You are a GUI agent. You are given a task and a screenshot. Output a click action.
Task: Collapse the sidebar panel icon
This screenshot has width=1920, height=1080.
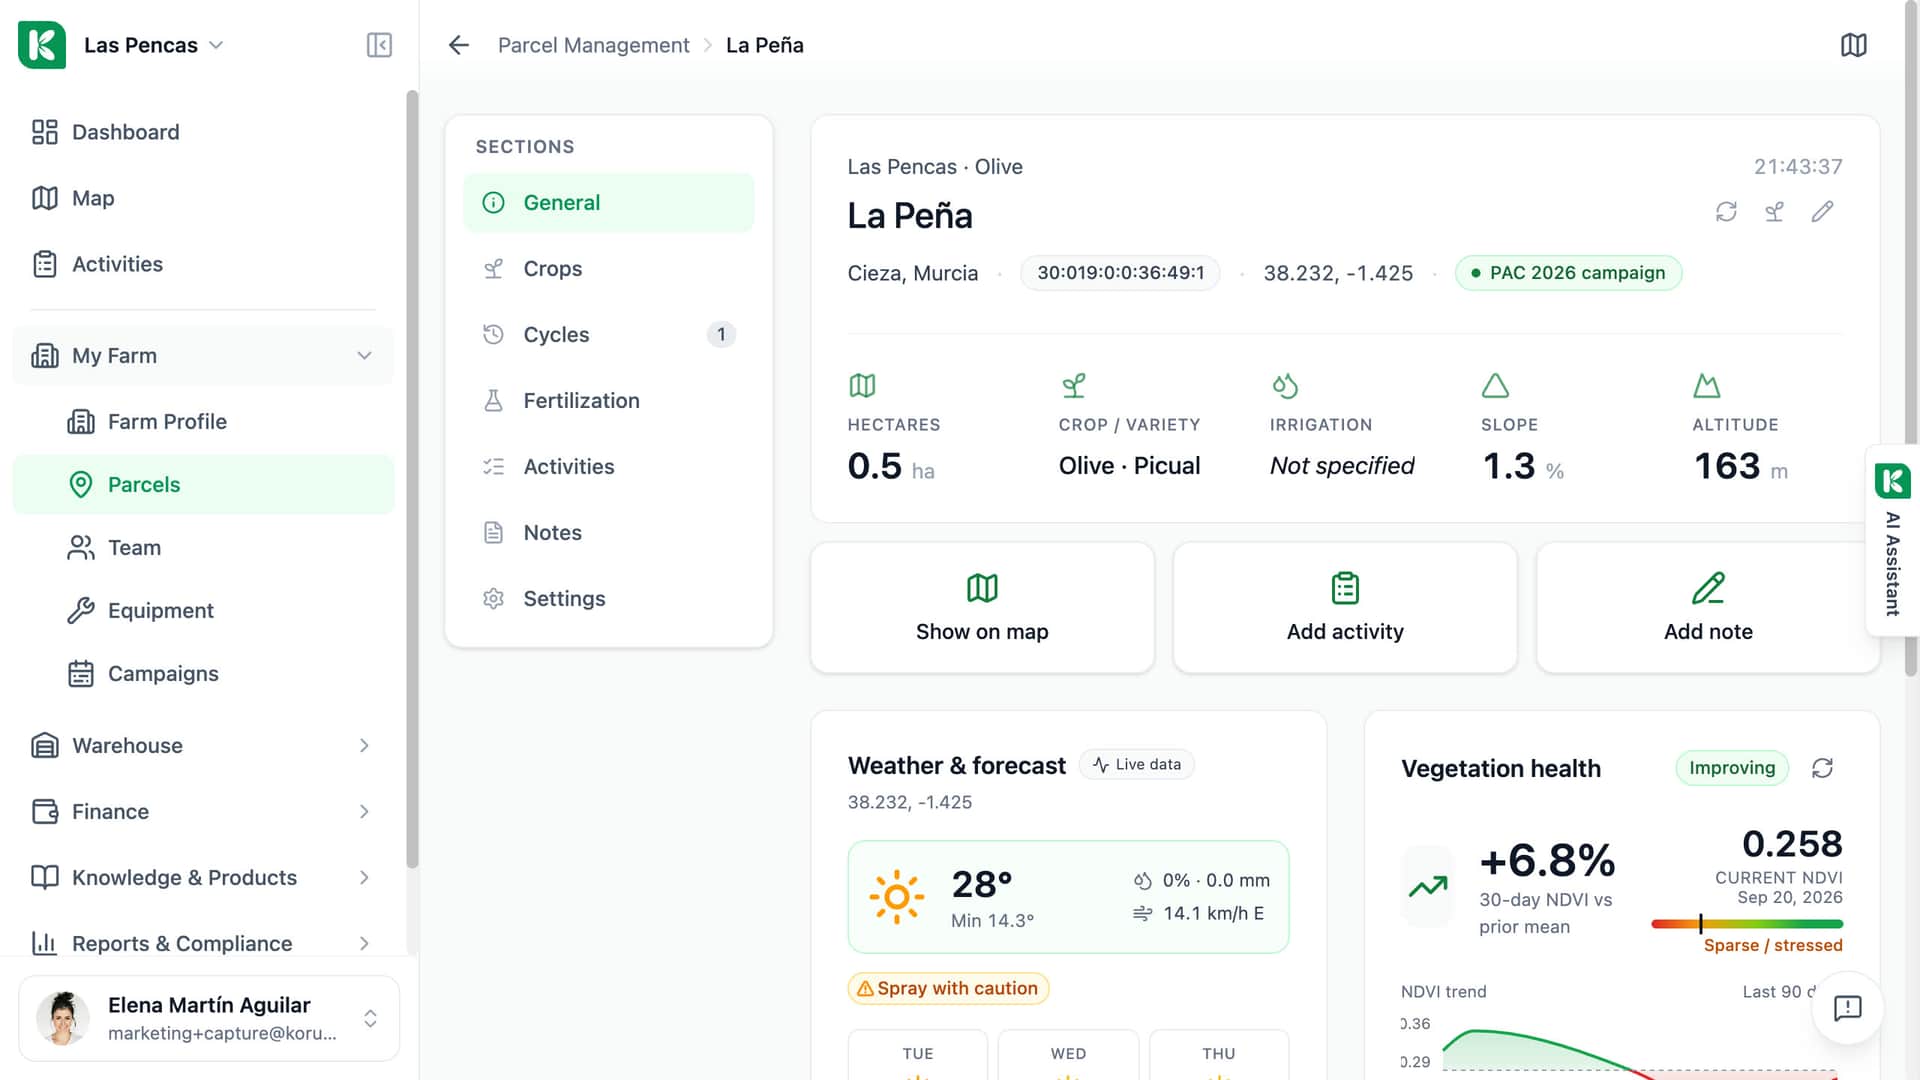click(379, 45)
